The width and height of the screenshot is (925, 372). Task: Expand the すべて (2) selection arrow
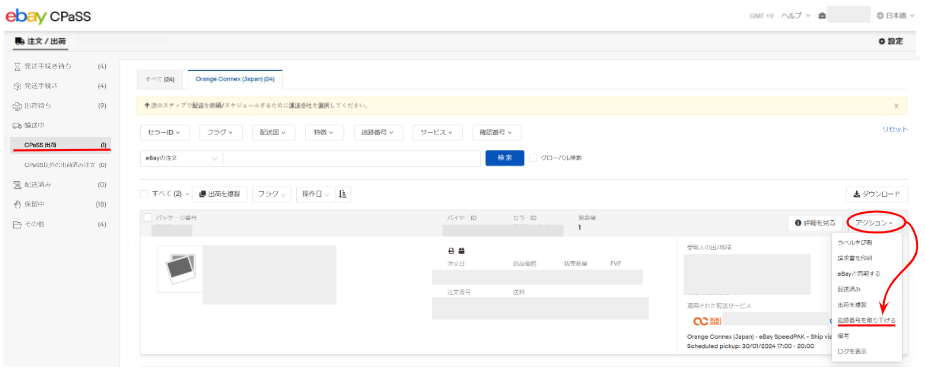point(188,193)
